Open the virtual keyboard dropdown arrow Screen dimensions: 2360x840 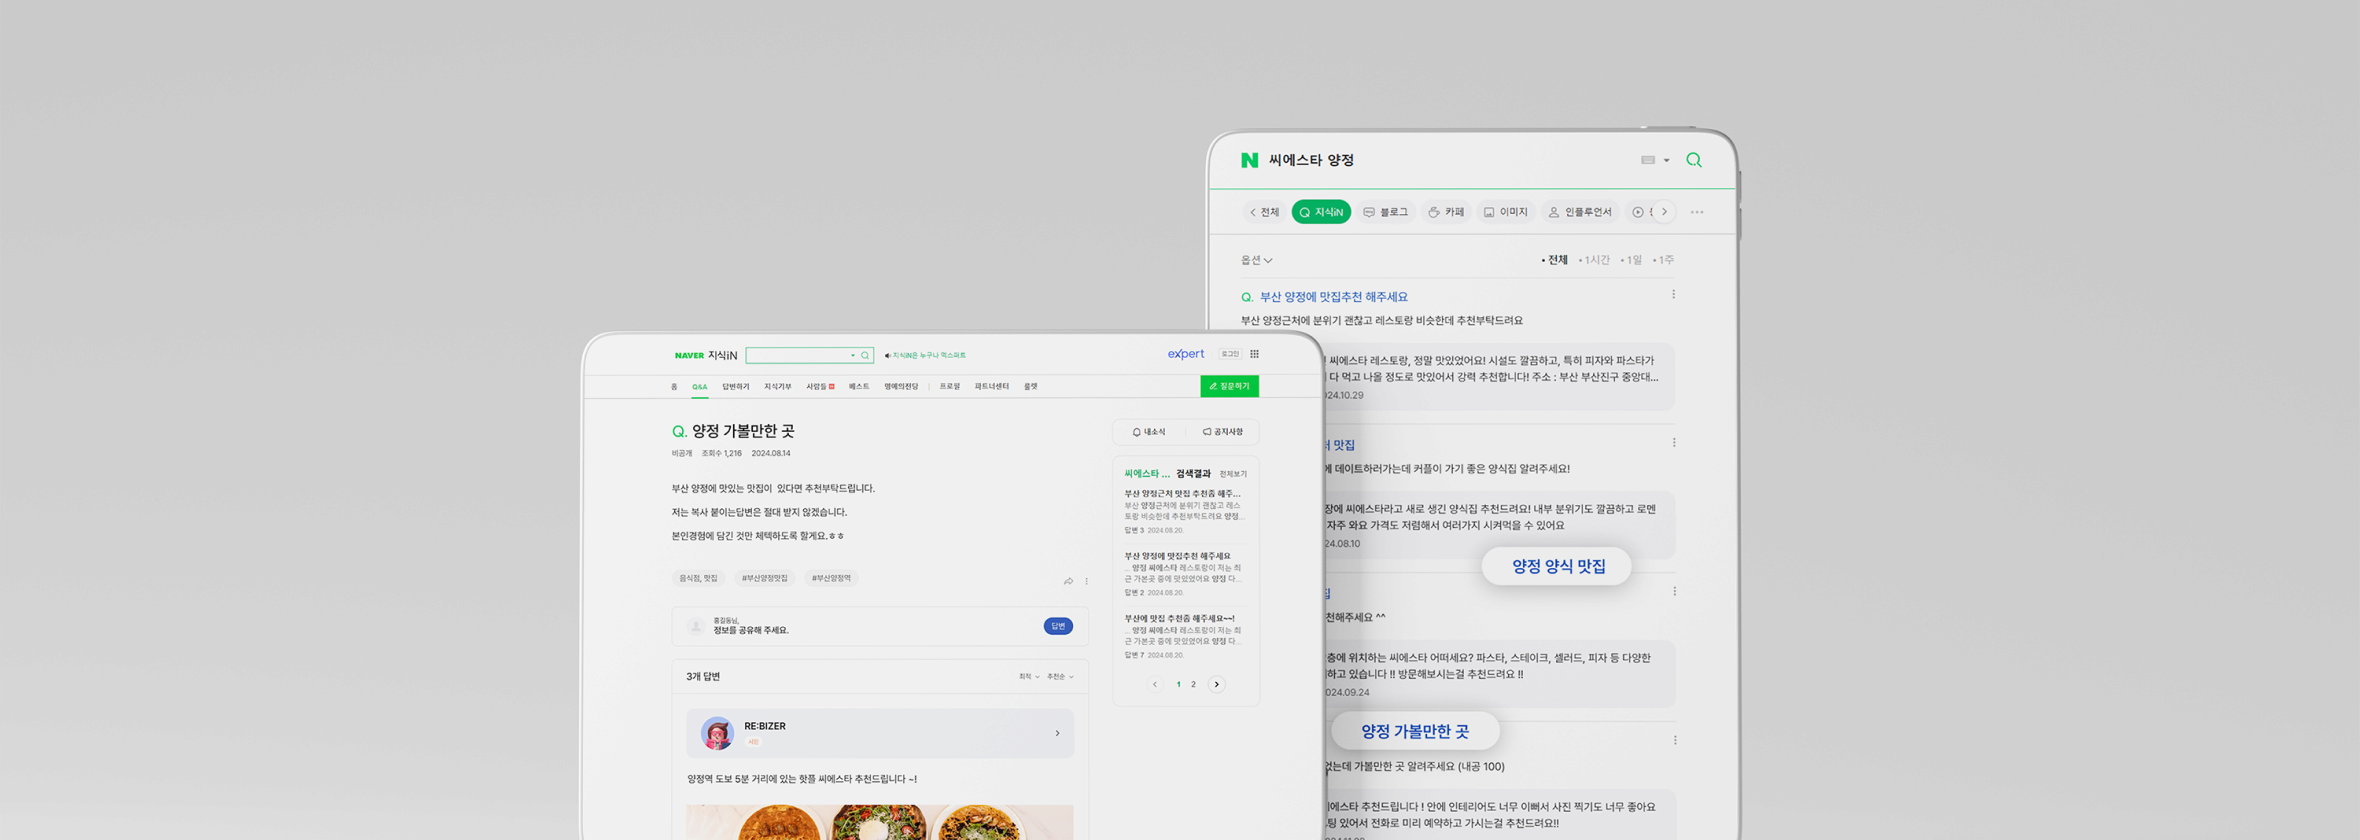[x=1666, y=161]
